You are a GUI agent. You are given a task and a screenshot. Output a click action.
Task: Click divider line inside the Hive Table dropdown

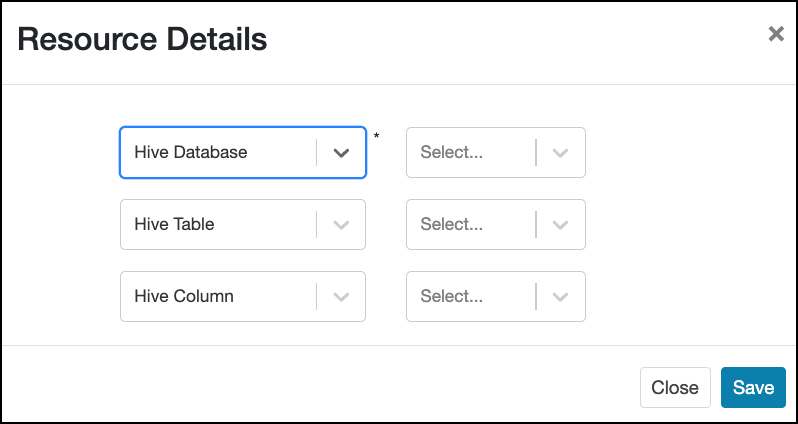(317, 225)
